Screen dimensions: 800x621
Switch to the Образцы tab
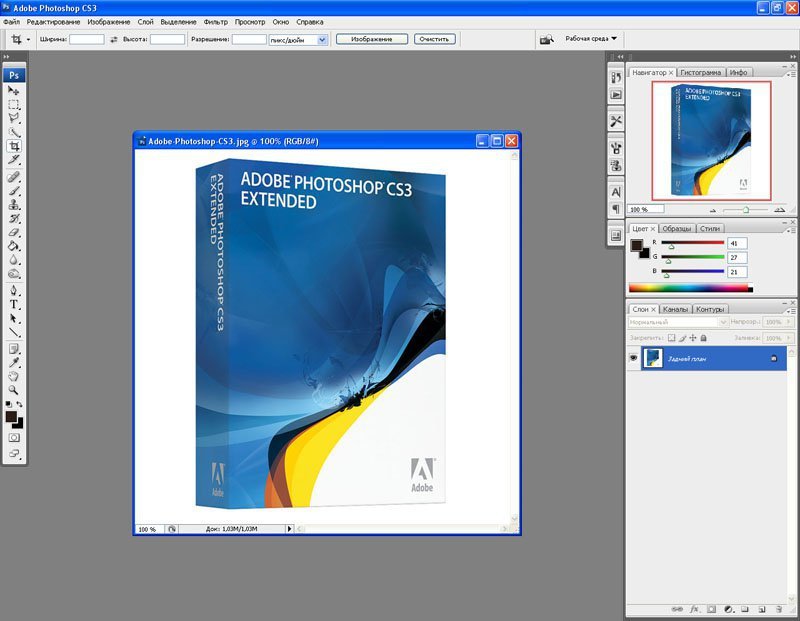point(677,229)
